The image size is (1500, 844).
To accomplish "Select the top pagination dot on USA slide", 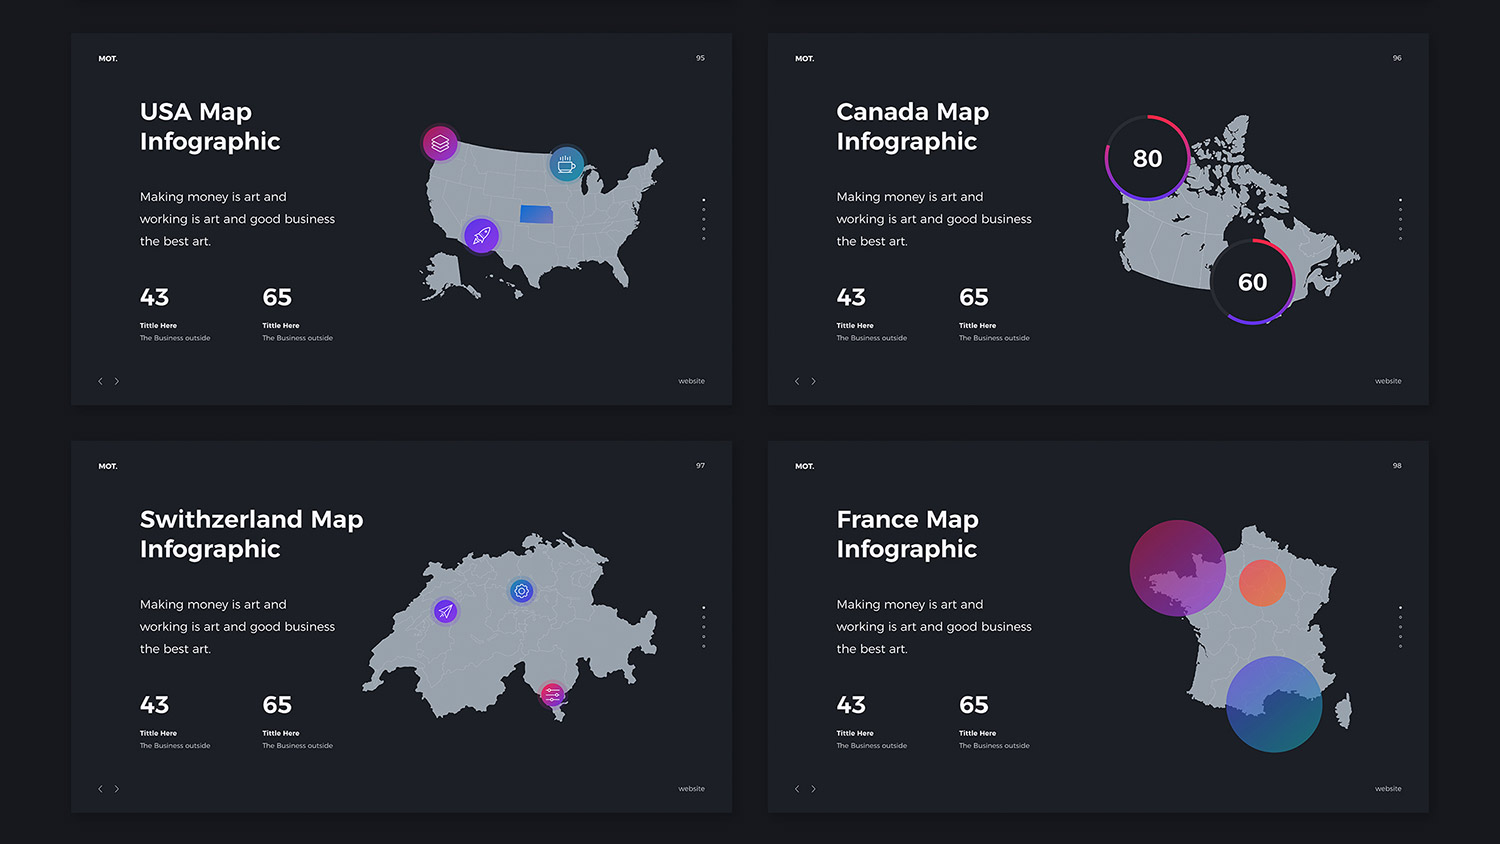I will [x=704, y=200].
